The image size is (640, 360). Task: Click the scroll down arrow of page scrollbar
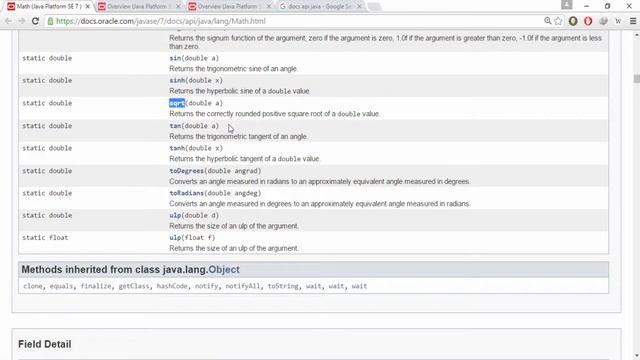click(636, 356)
